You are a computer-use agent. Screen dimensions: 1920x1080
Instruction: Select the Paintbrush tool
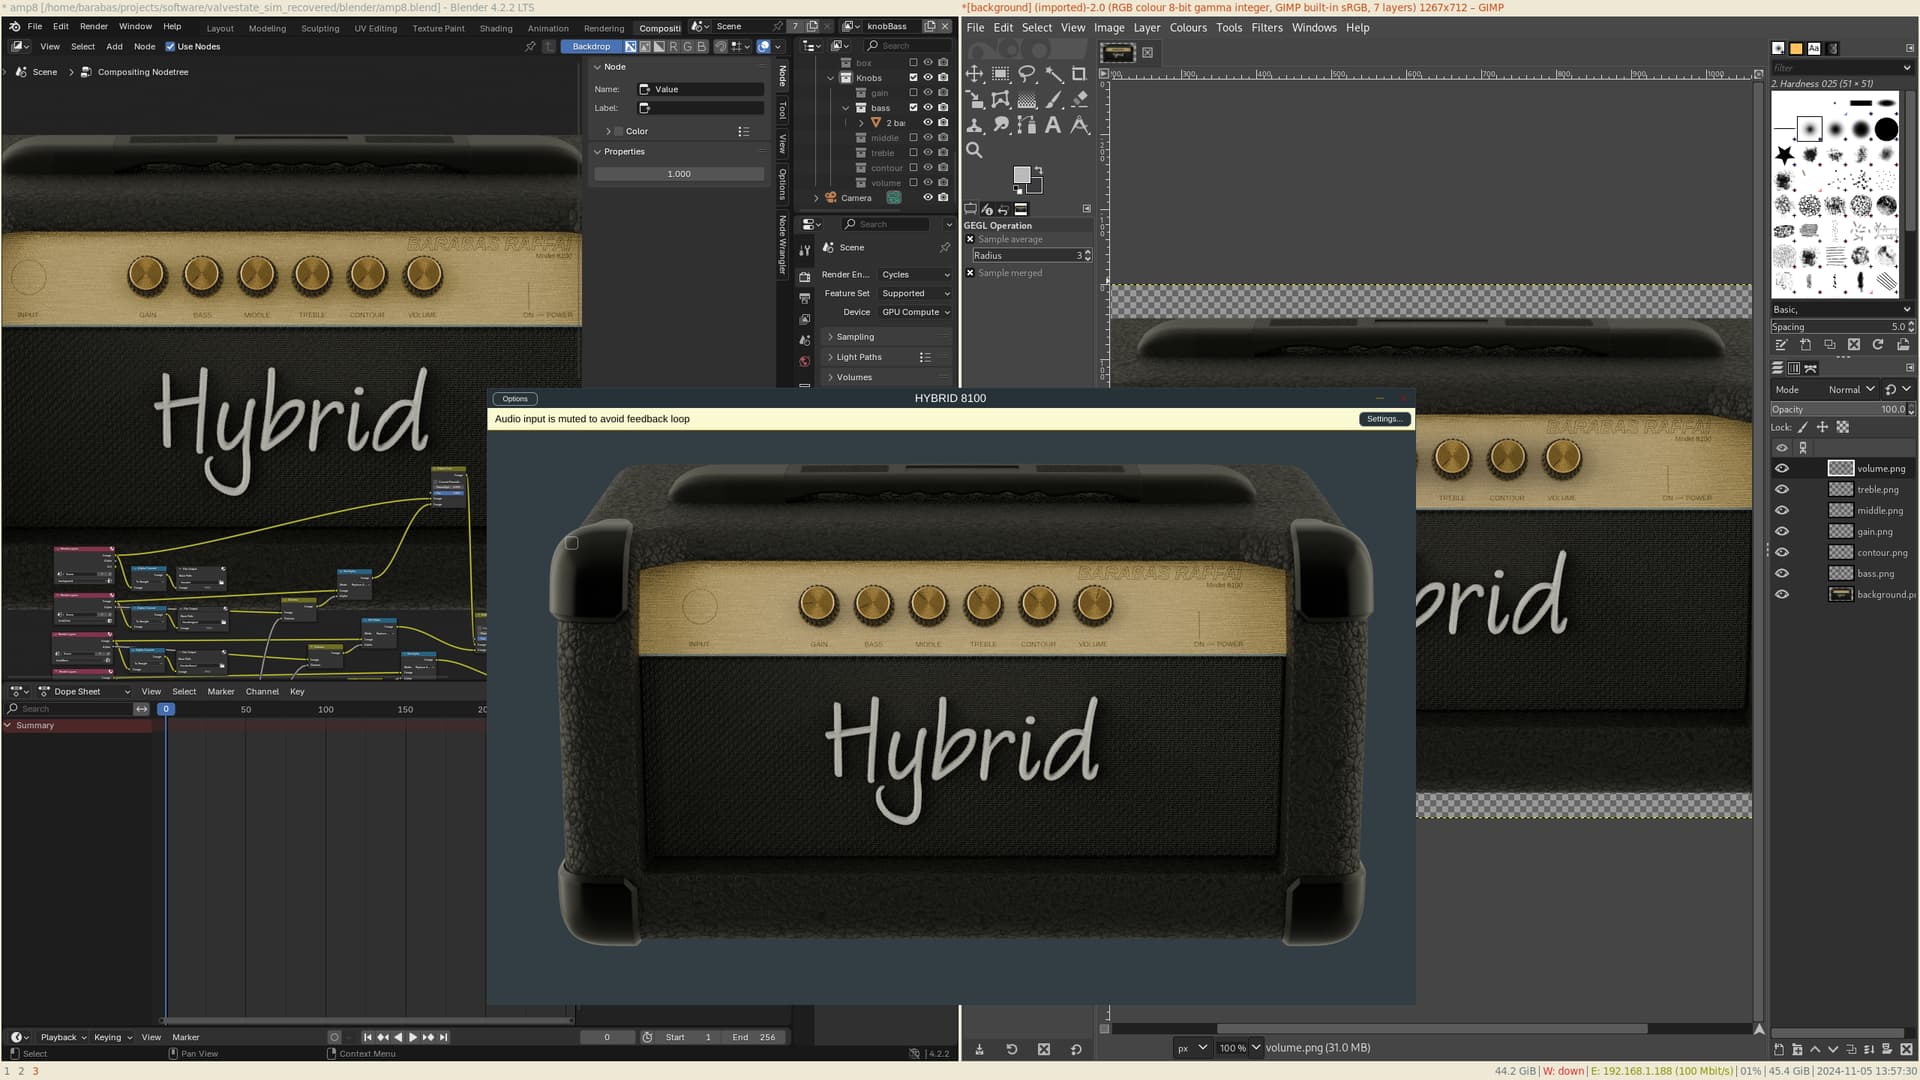(1053, 100)
